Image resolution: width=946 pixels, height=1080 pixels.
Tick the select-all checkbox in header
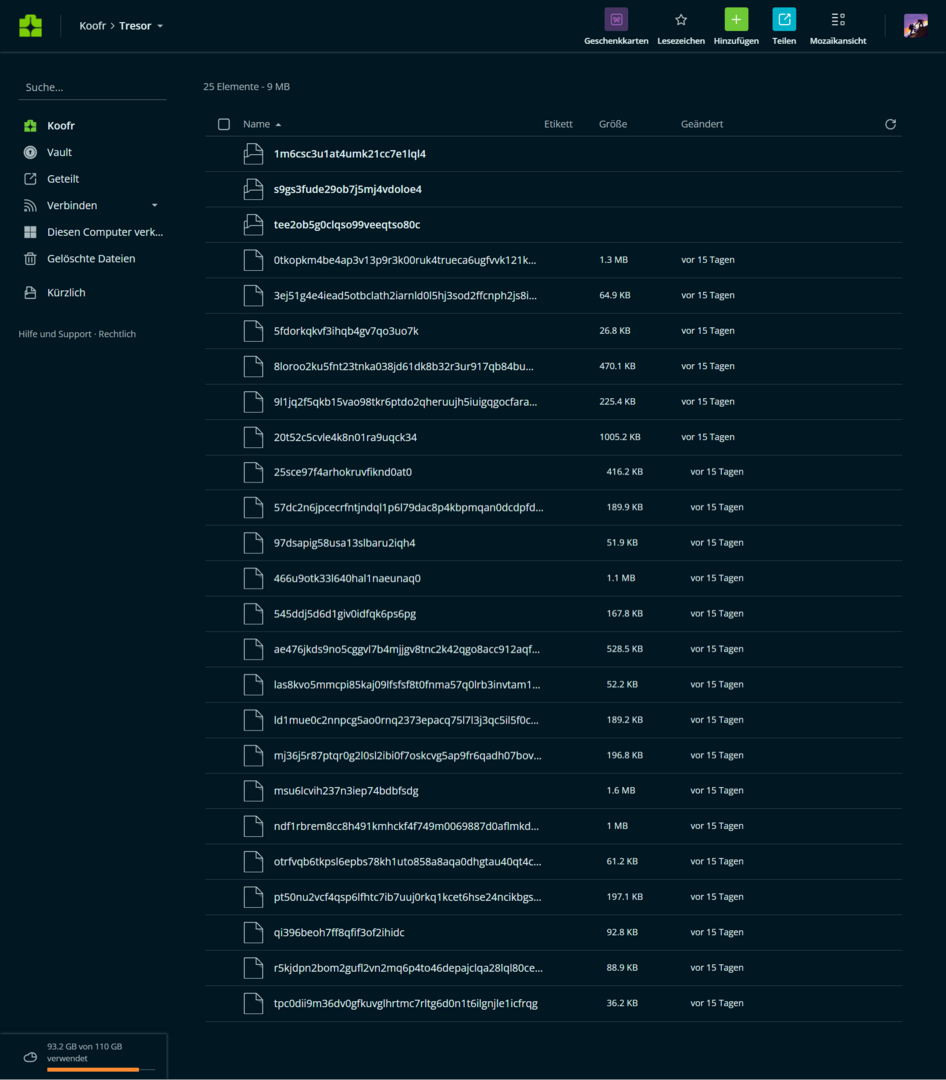[224, 124]
